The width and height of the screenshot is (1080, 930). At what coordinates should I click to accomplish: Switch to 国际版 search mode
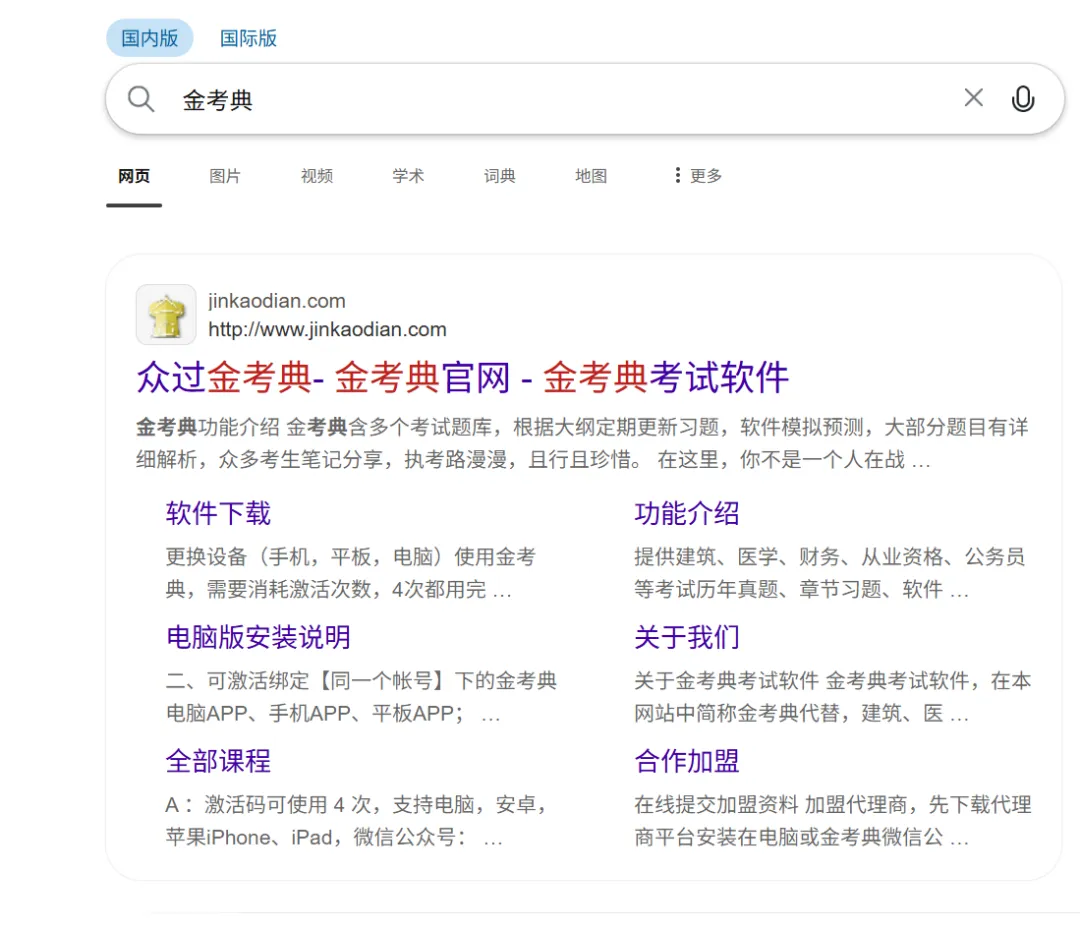248,38
